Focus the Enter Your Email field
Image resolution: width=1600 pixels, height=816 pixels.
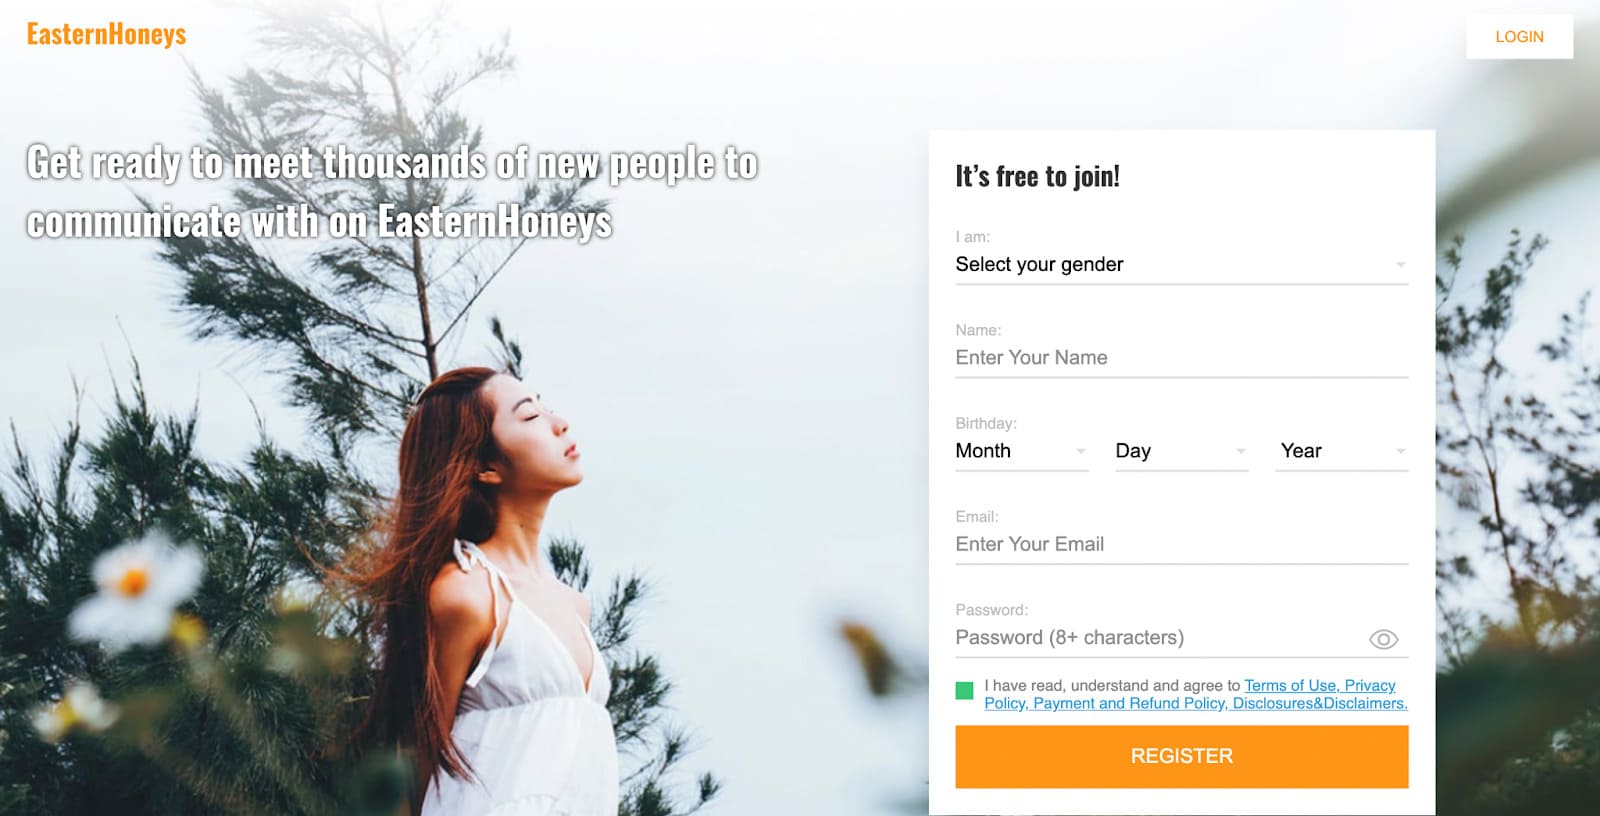(1181, 545)
